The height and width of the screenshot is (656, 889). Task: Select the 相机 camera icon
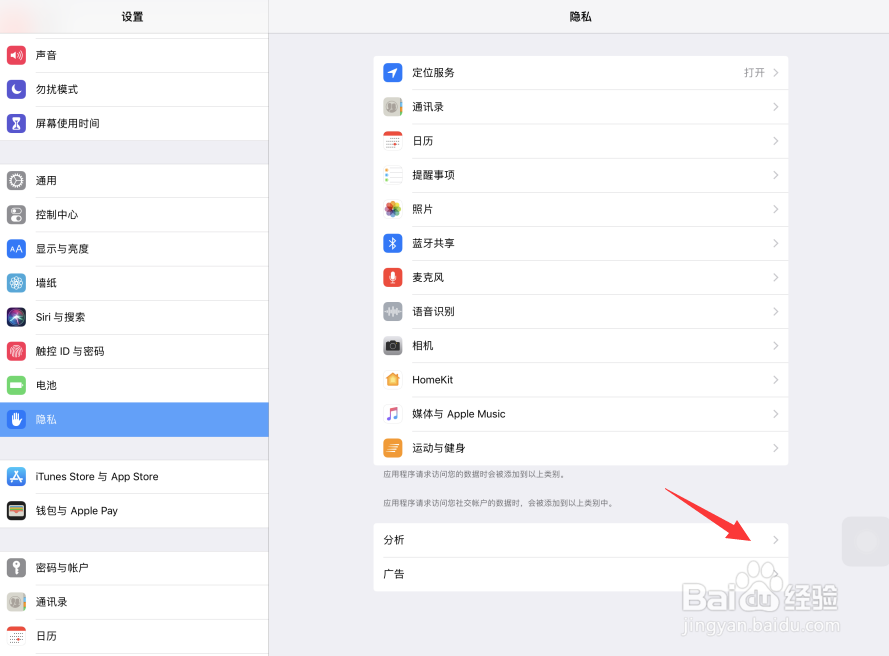click(x=392, y=345)
